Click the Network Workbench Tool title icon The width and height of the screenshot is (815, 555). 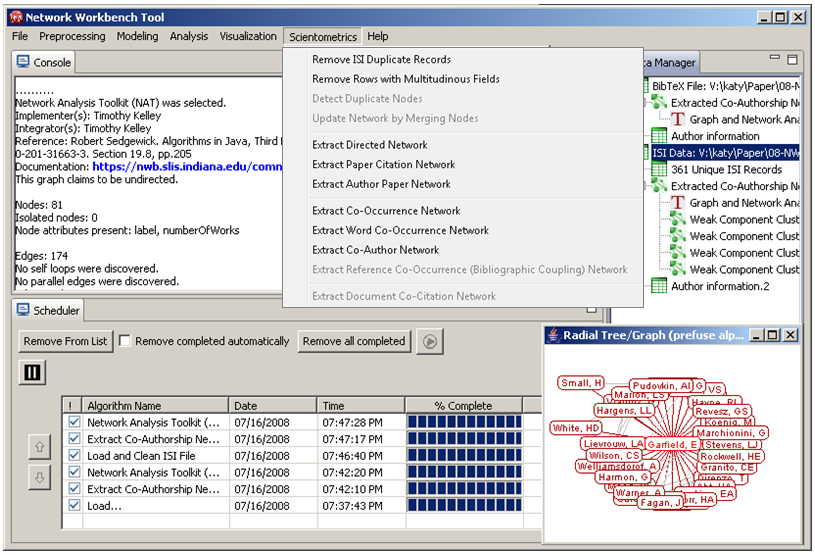coord(17,17)
